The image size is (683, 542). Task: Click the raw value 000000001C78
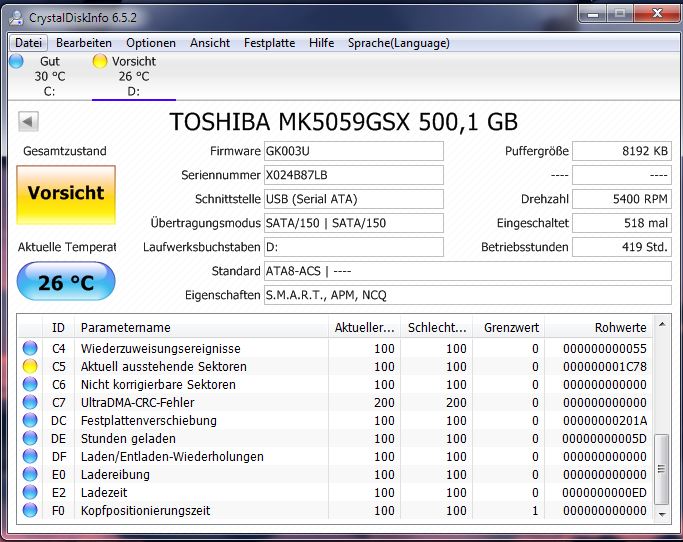click(605, 366)
